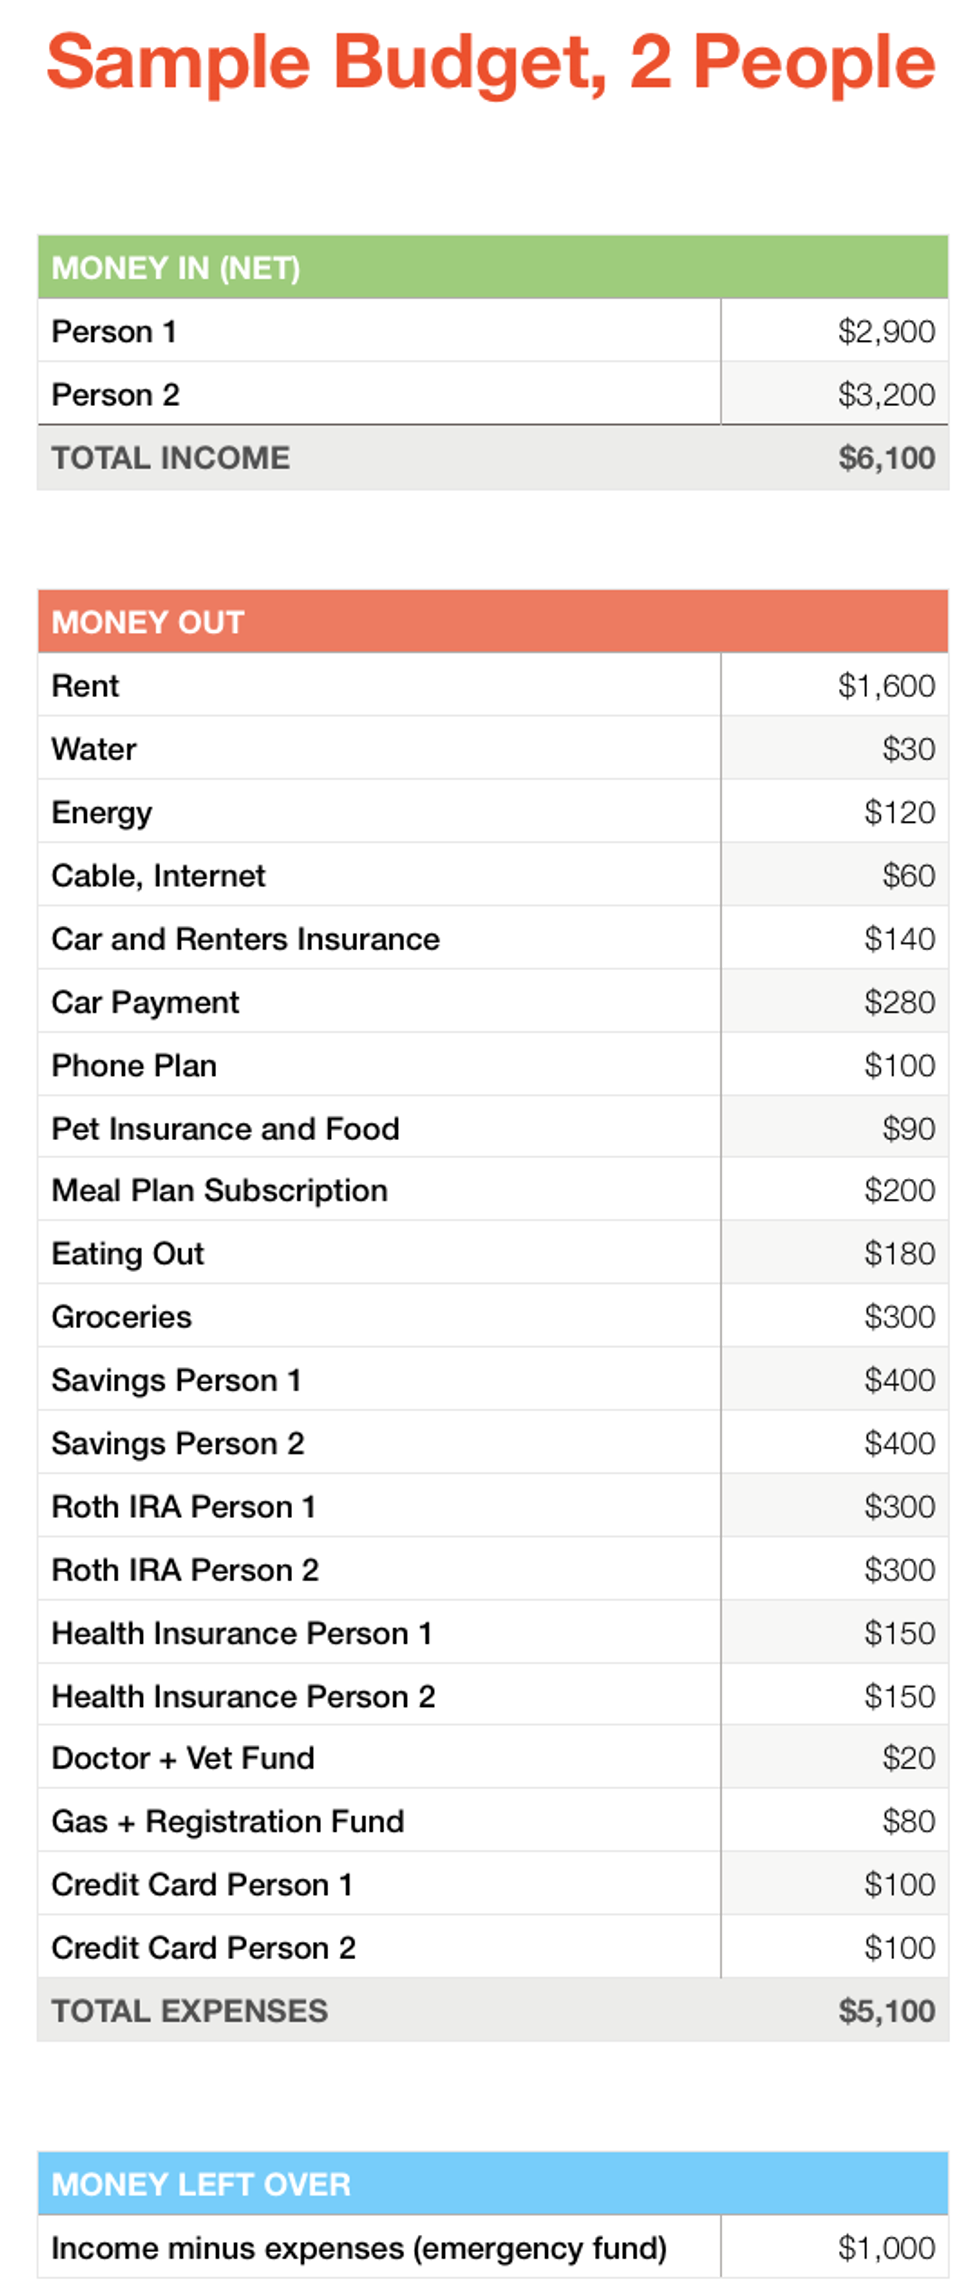The image size is (980, 2293).
Task: Select the MONEY OUT orange header
Action: (x=148, y=622)
